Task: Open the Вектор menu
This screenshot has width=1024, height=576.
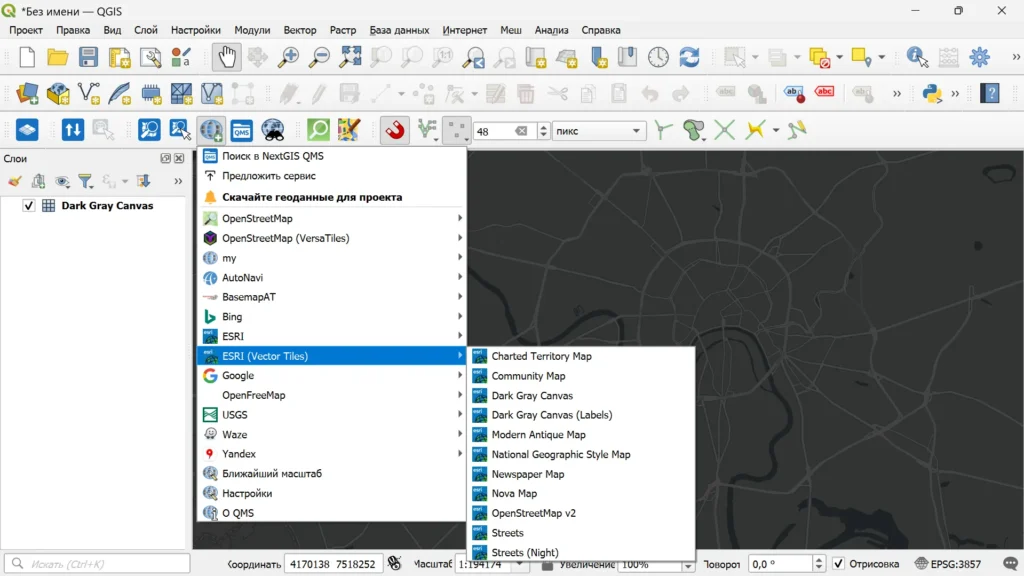Action: 300,30
